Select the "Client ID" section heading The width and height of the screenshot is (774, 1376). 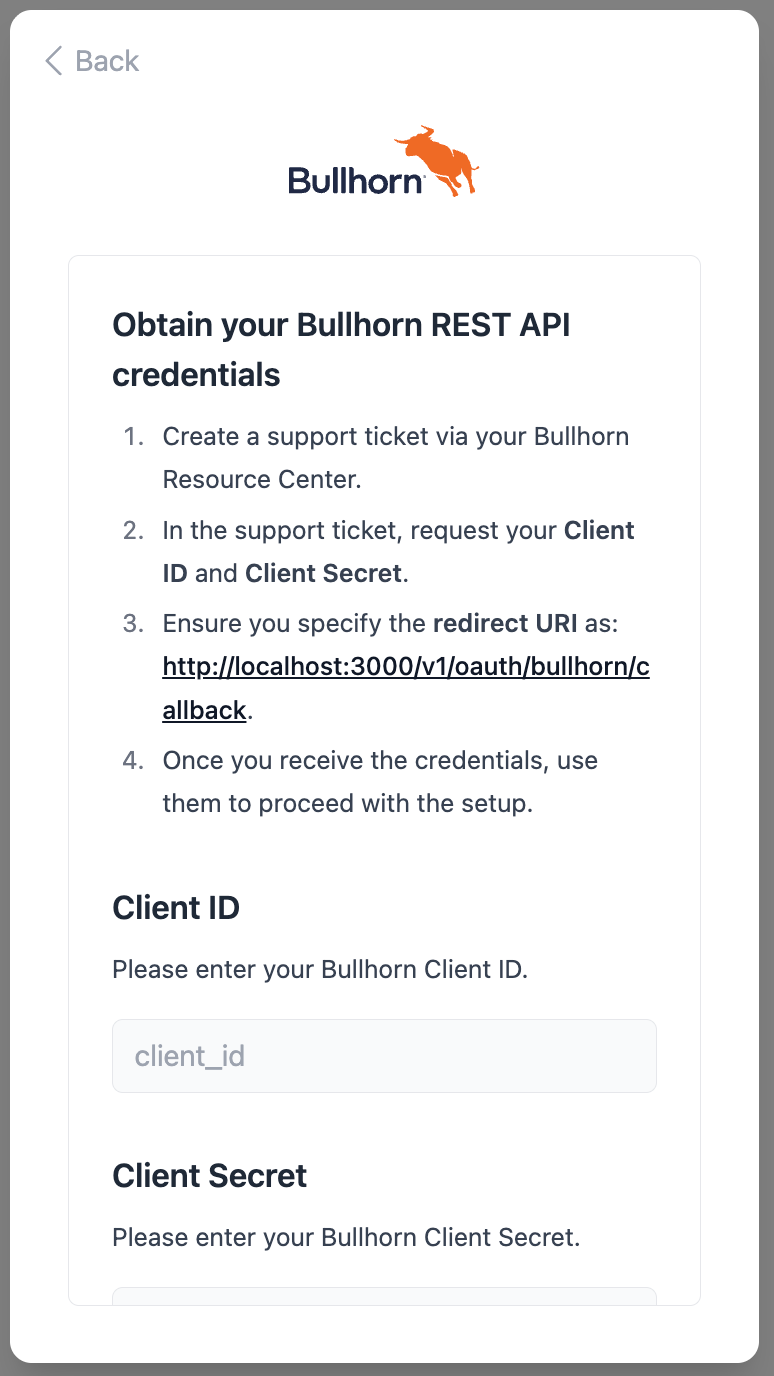pyautogui.click(x=176, y=908)
